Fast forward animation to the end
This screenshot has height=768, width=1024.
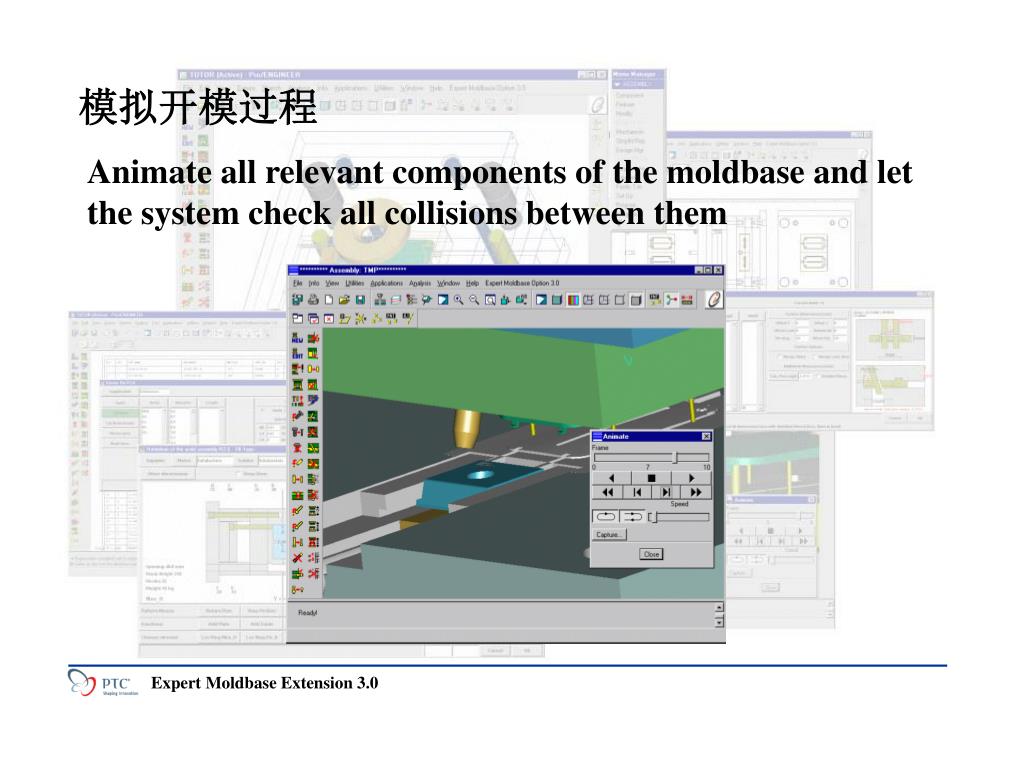coord(696,492)
